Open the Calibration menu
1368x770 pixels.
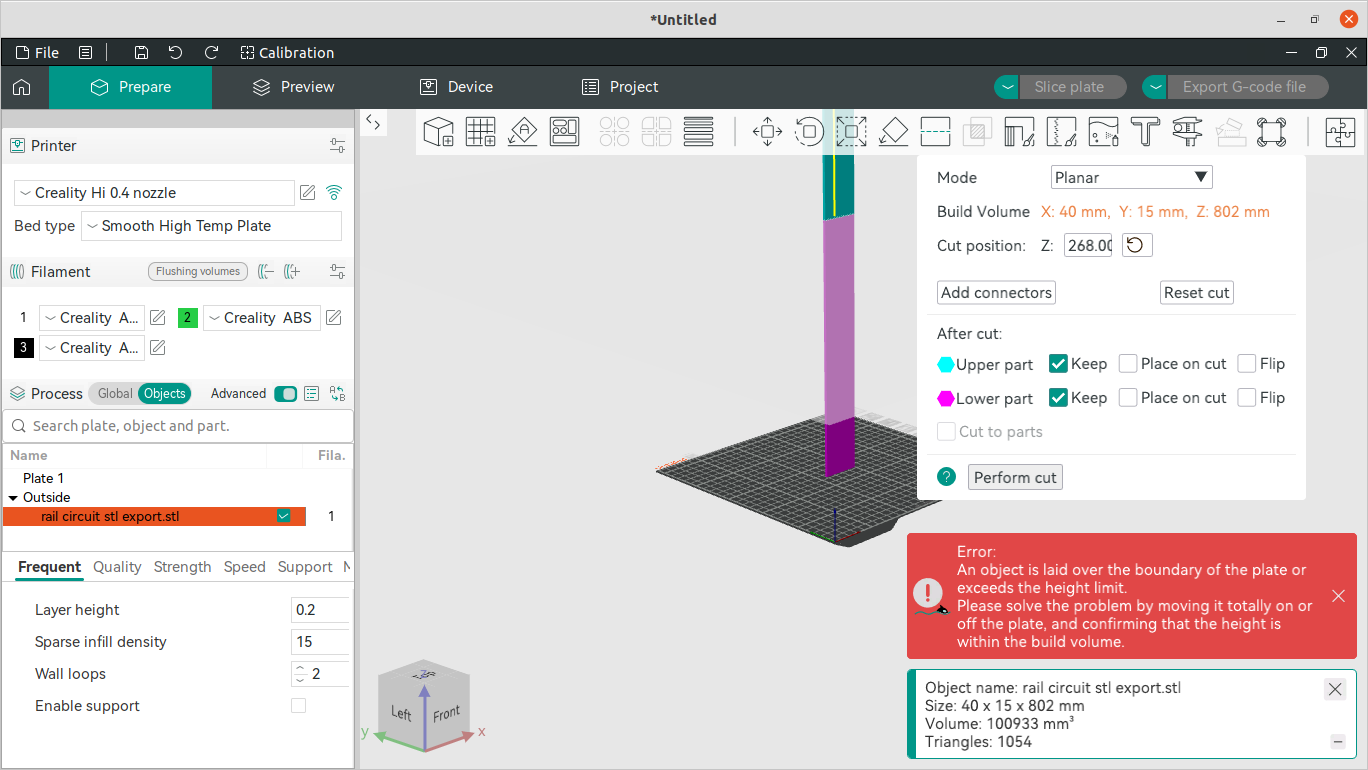coord(287,53)
